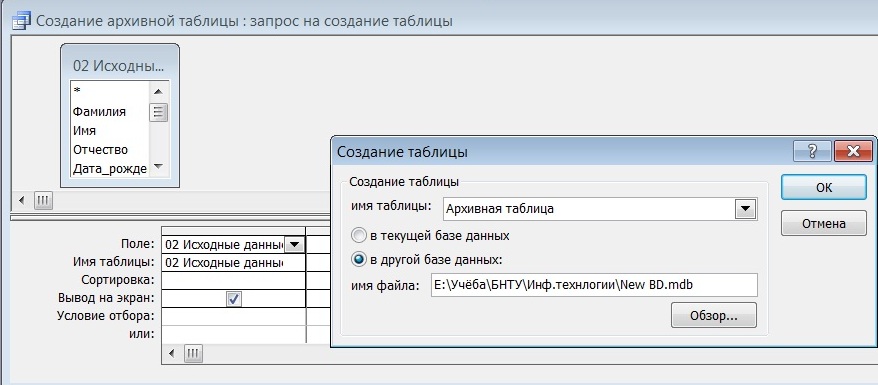
Task: Toggle the Вывод на экран checkbox
Action: (x=233, y=299)
